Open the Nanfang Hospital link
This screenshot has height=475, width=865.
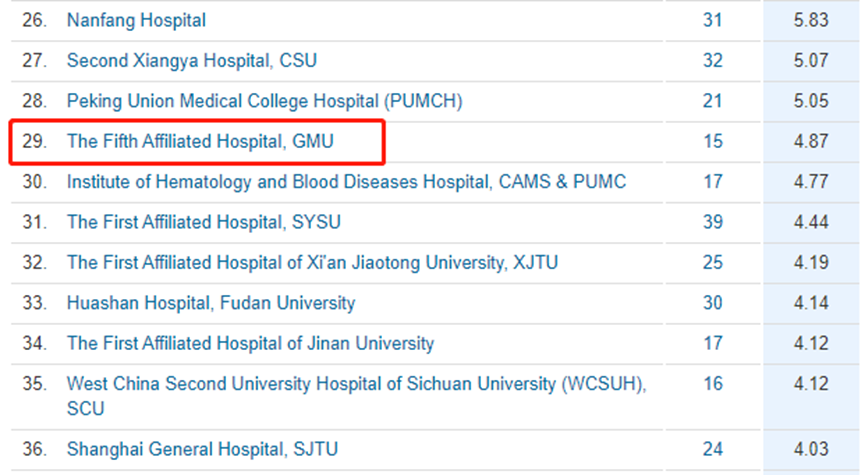click(x=136, y=19)
